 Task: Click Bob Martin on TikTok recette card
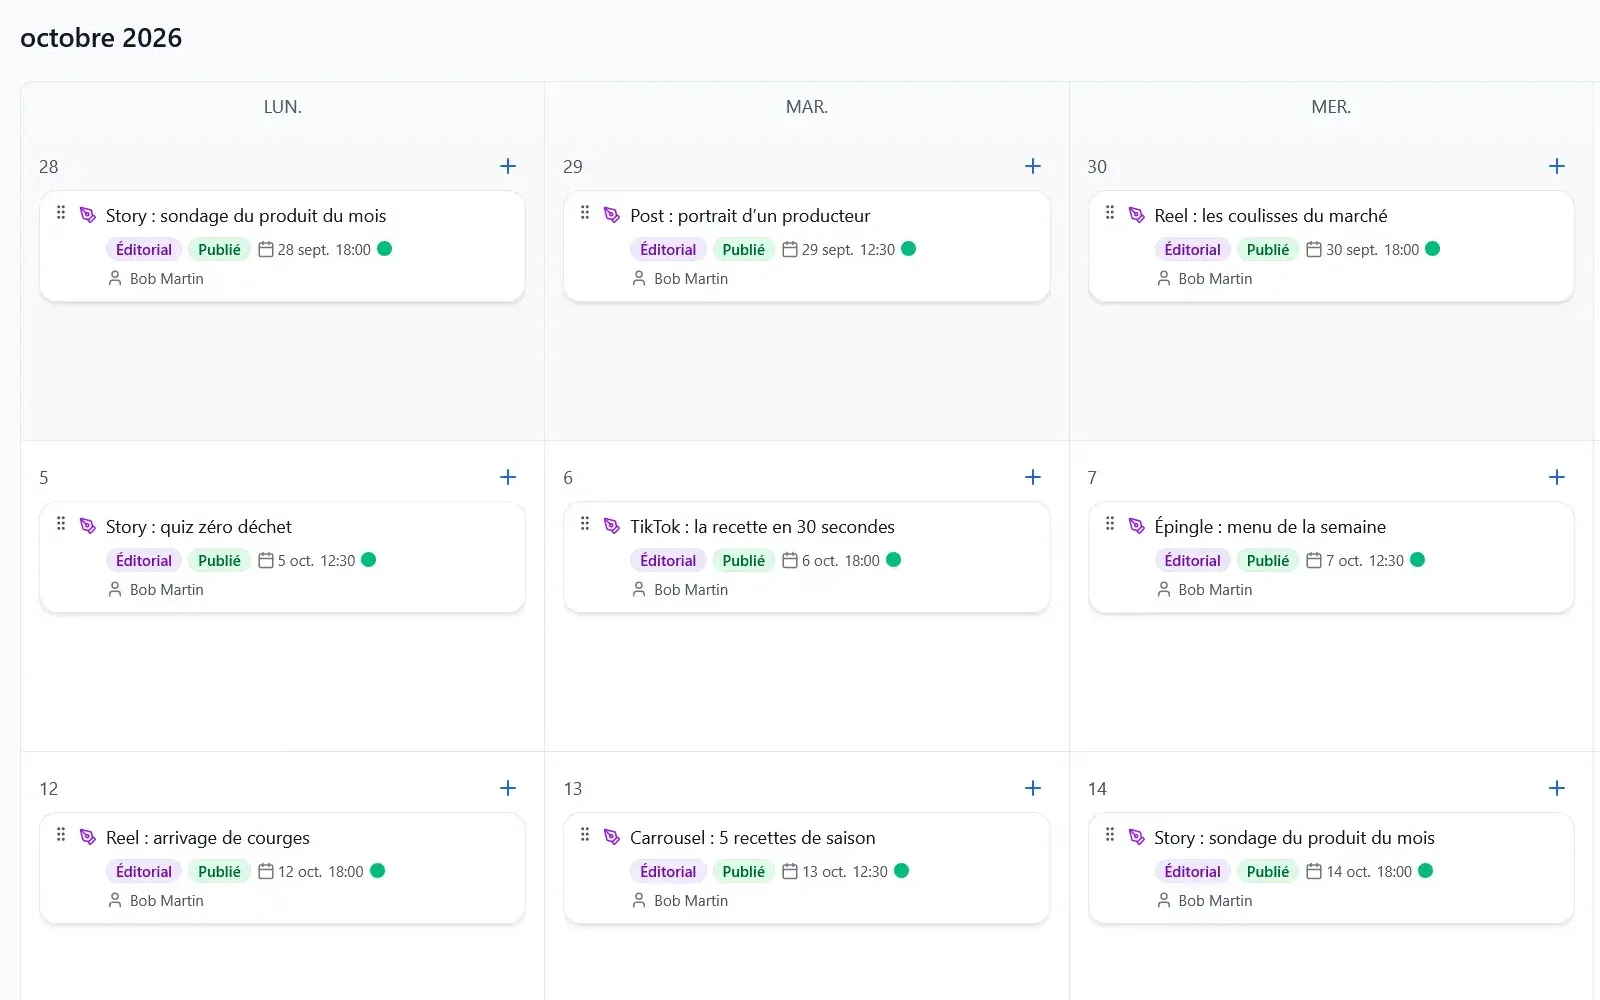click(x=691, y=590)
